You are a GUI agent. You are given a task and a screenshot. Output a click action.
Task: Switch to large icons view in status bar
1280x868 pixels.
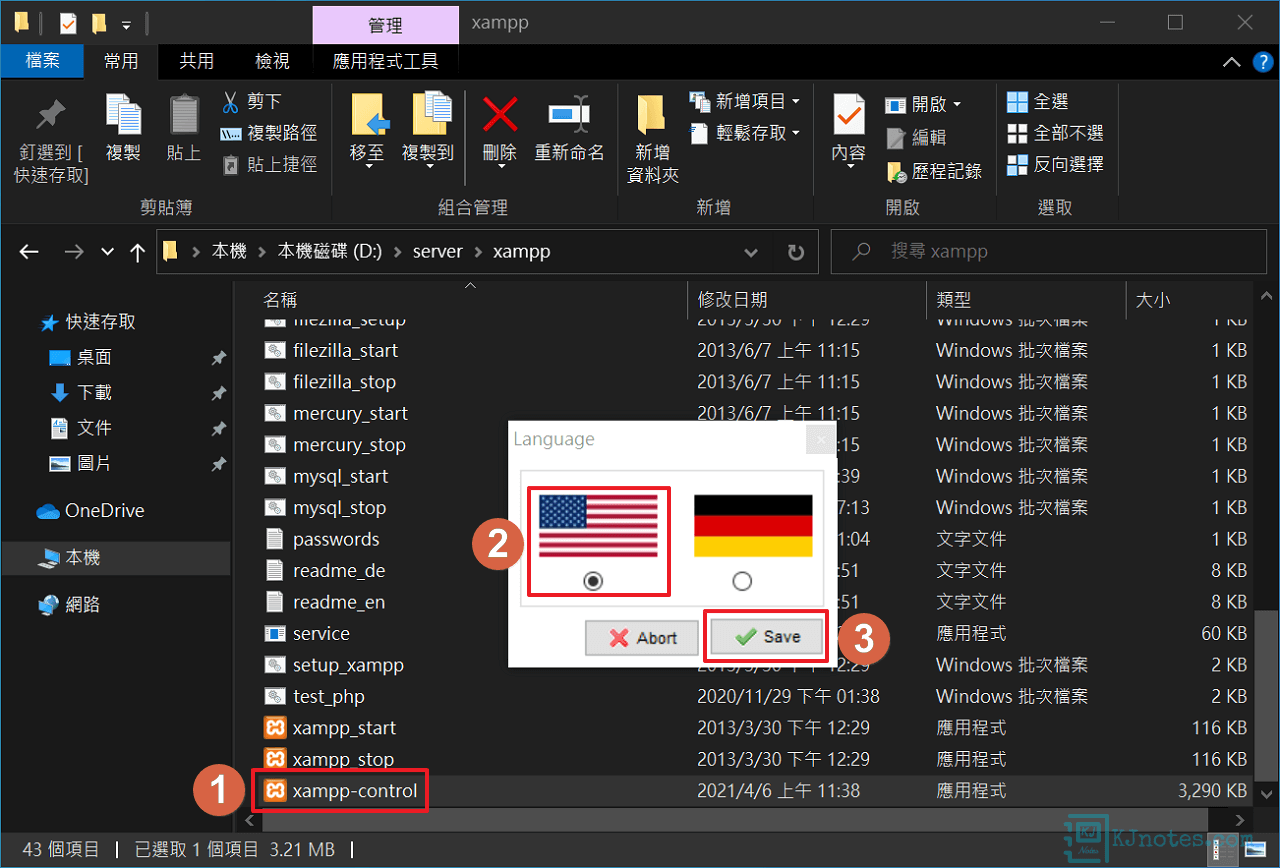[1255, 850]
